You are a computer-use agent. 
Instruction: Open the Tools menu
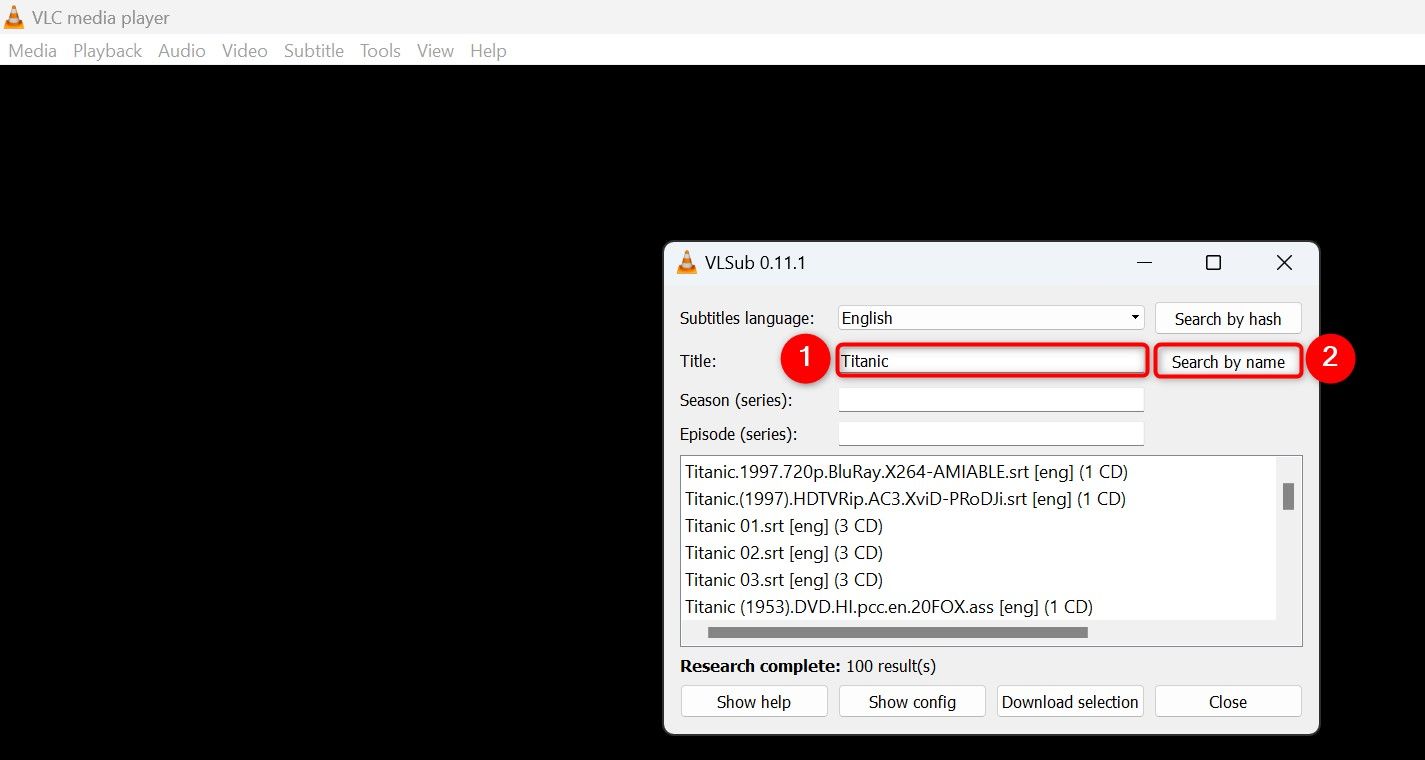pyautogui.click(x=380, y=51)
